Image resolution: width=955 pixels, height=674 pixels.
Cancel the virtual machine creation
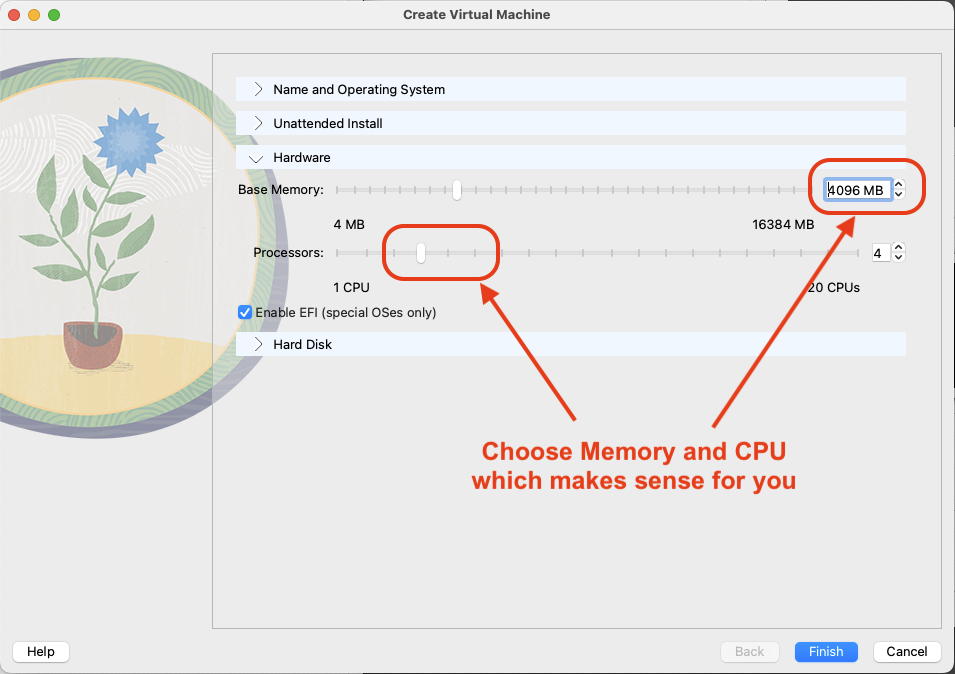click(906, 651)
